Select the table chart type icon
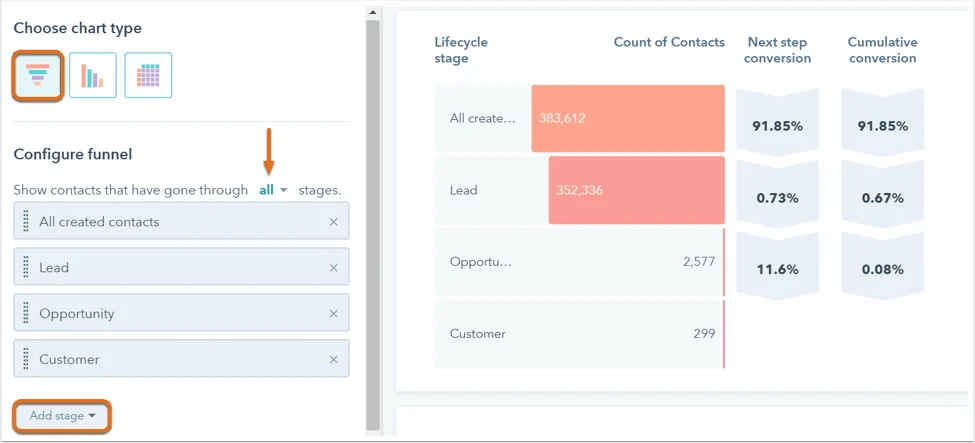This screenshot has width=975, height=443. [148, 76]
